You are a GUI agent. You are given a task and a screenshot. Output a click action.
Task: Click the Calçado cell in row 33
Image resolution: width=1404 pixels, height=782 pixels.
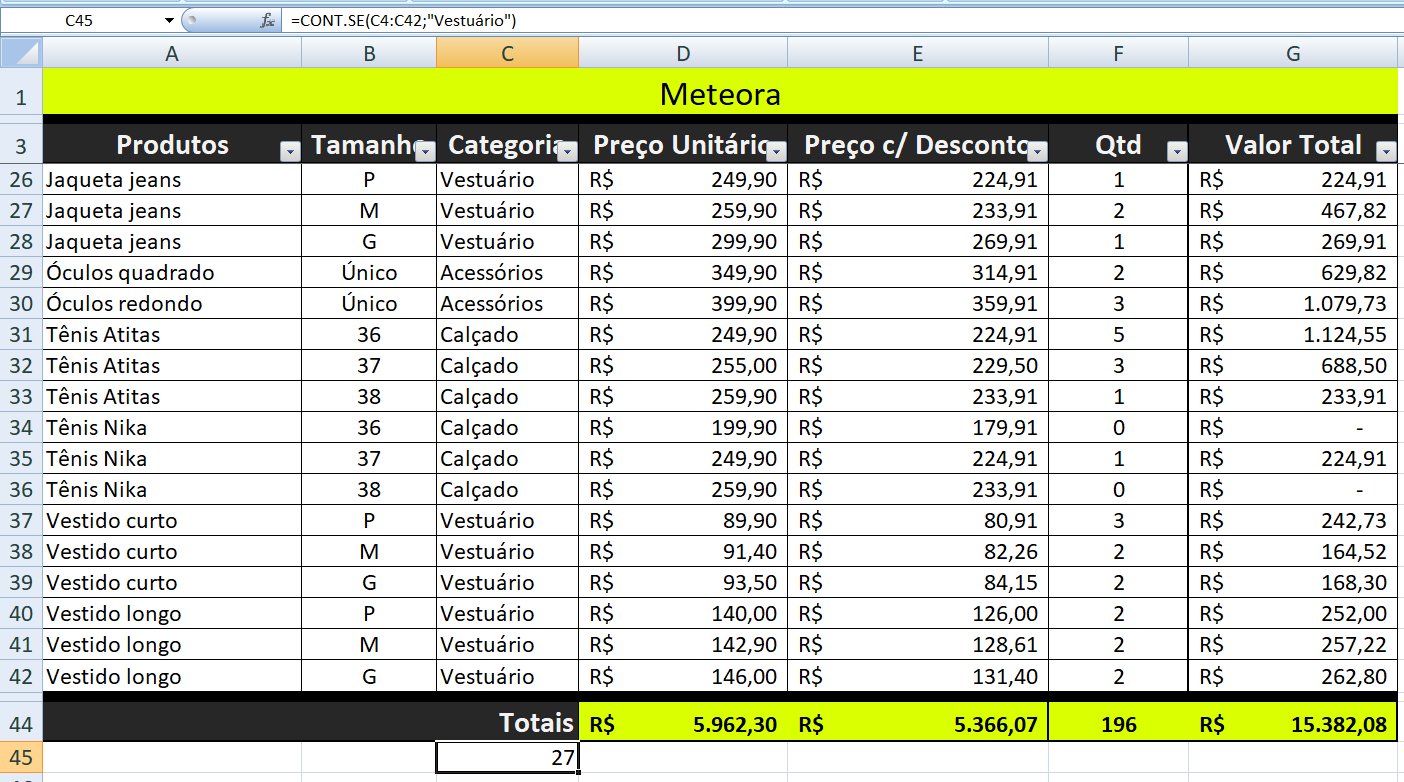[x=507, y=397]
